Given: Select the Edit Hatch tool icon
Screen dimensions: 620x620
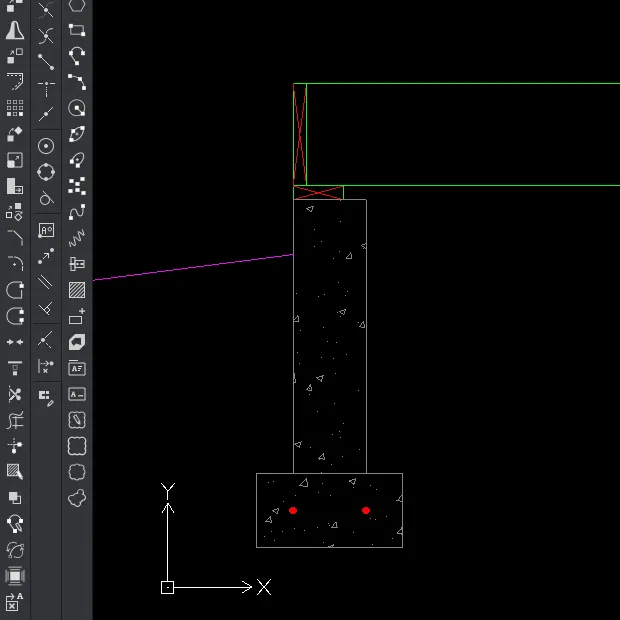Looking at the screenshot, I should tap(15, 471).
